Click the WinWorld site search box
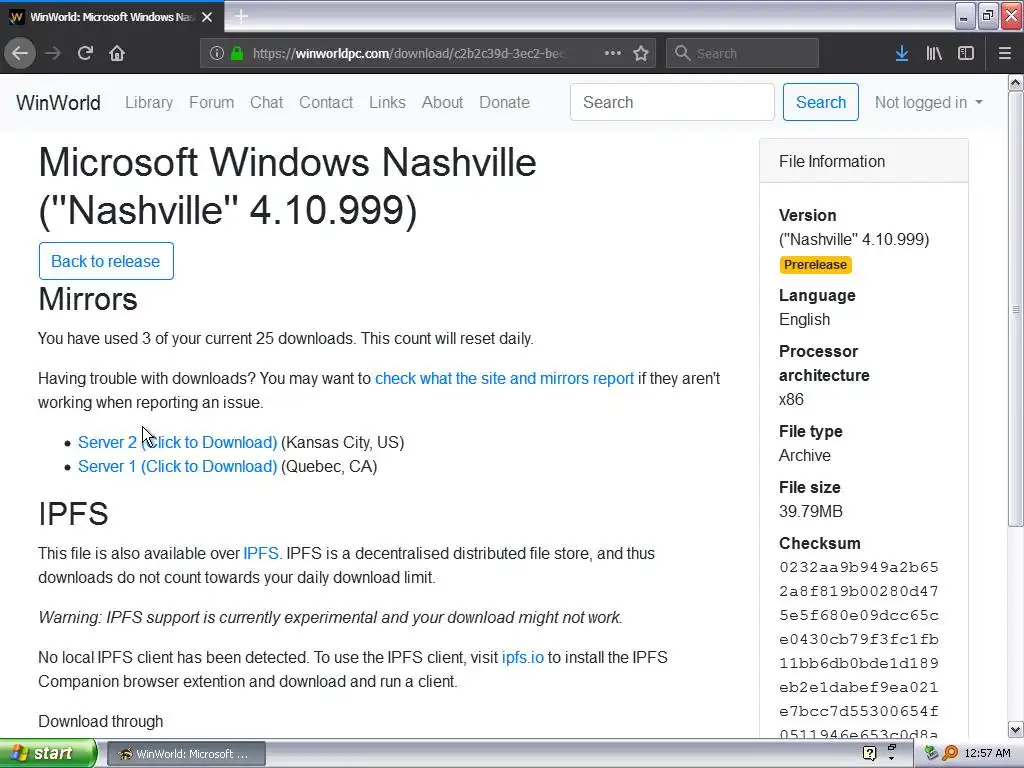The width and height of the screenshot is (1024, 768). [672, 102]
